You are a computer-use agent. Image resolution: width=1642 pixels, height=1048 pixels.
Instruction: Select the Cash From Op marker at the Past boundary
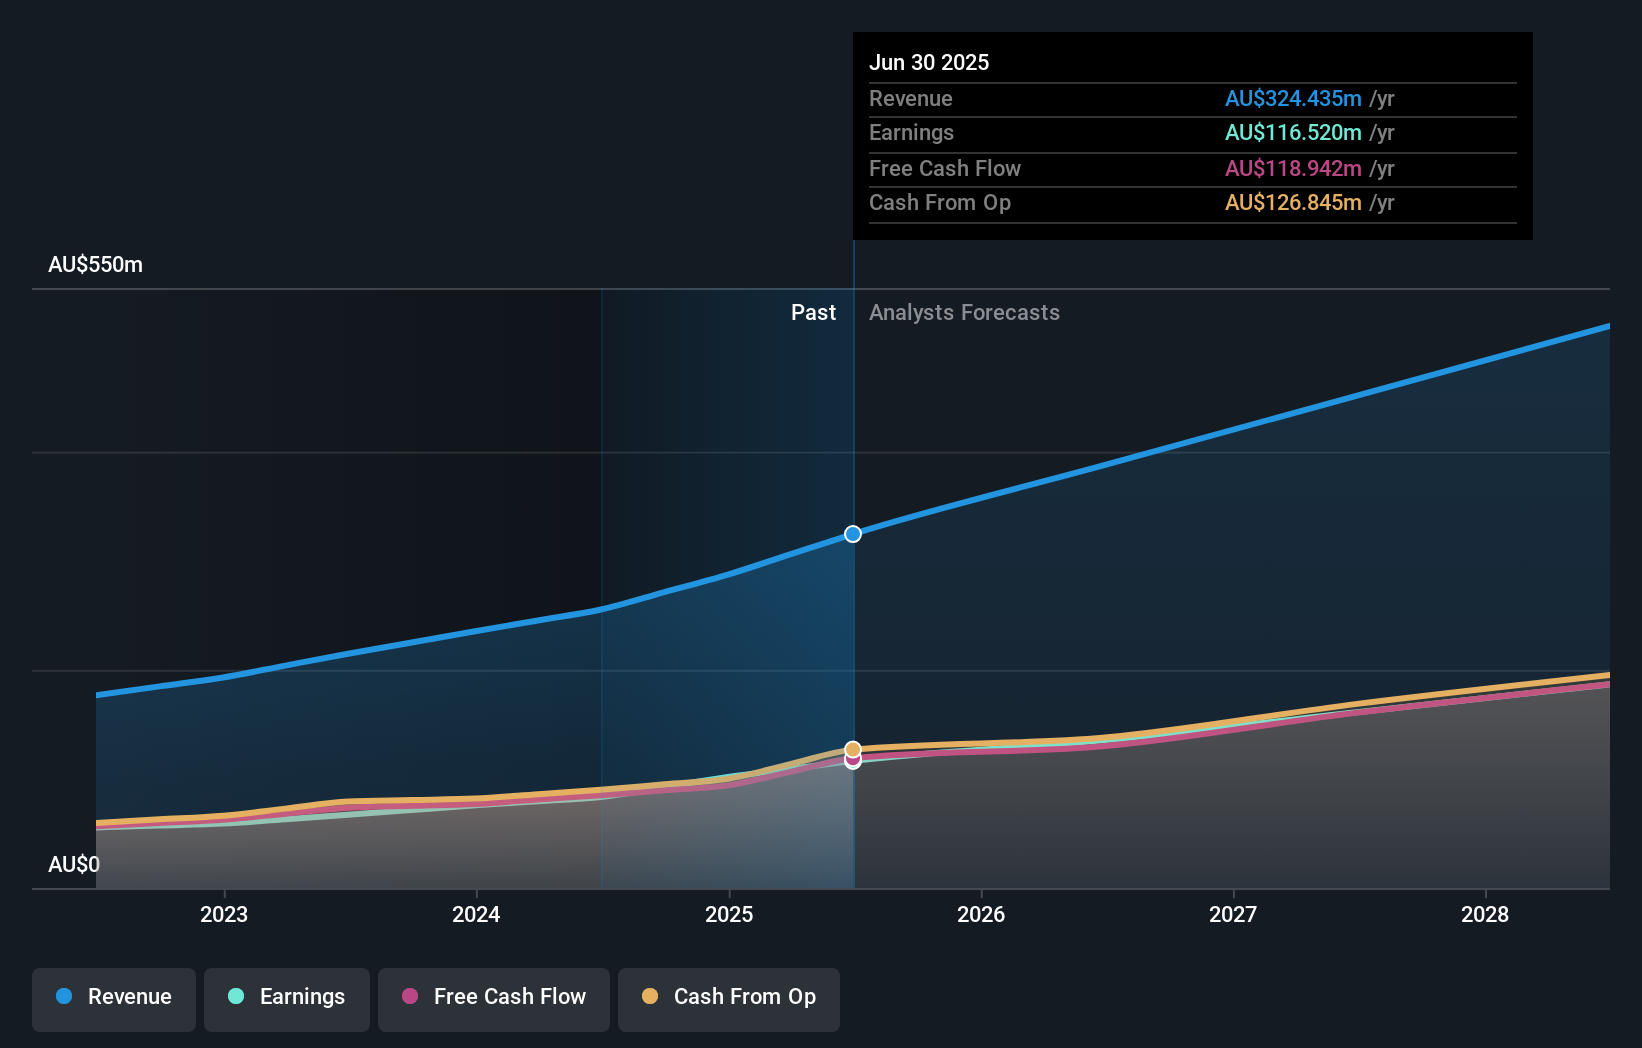[852, 747]
